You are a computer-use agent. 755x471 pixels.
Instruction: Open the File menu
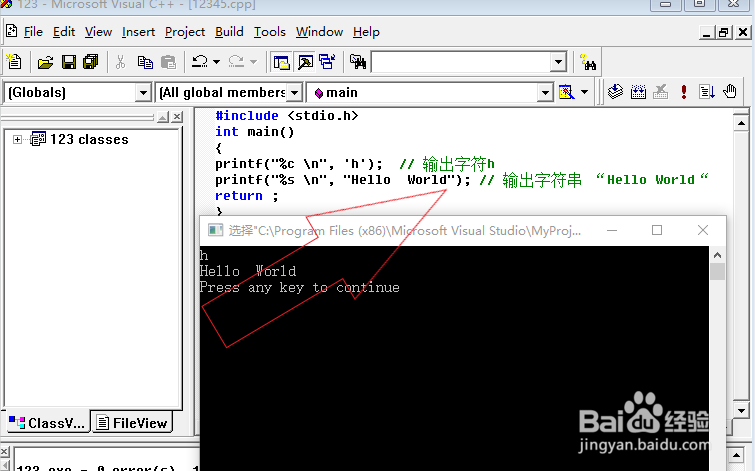pyautogui.click(x=33, y=32)
